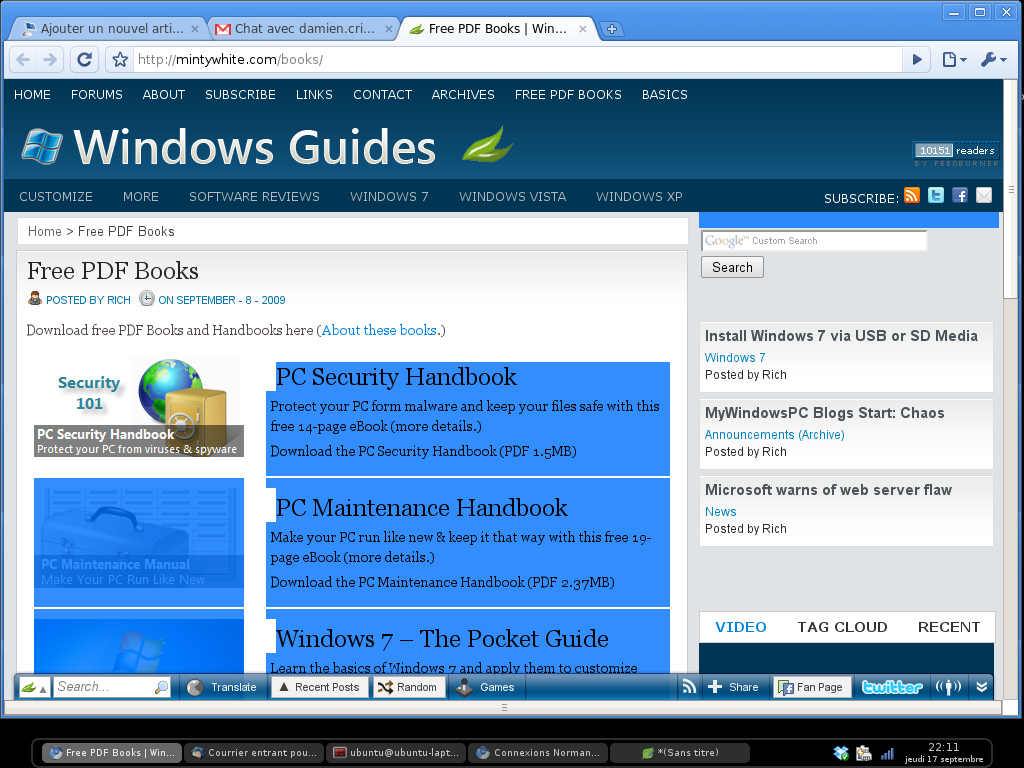Click the green leaf logo in the header
The height and width of the screenshot is (768, 1024).
(487, 144)
